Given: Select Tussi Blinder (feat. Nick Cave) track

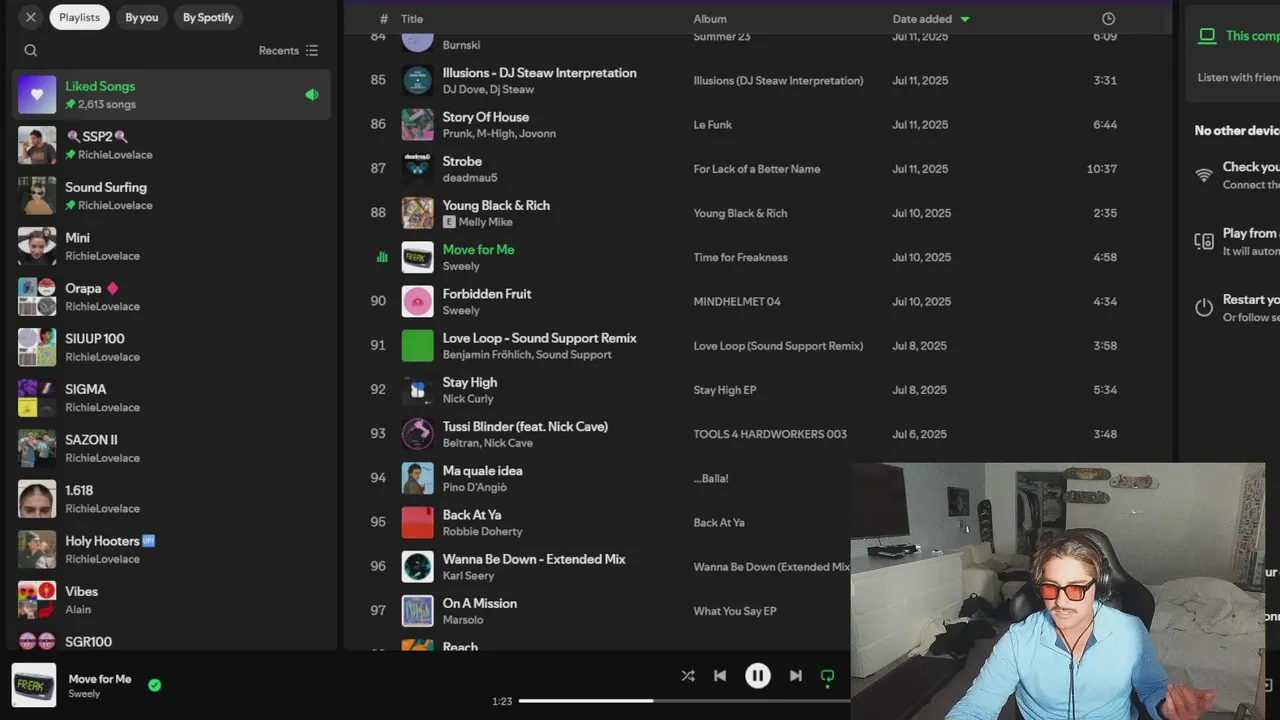Looking at the screenshot, I should click(x=525, y=426).
